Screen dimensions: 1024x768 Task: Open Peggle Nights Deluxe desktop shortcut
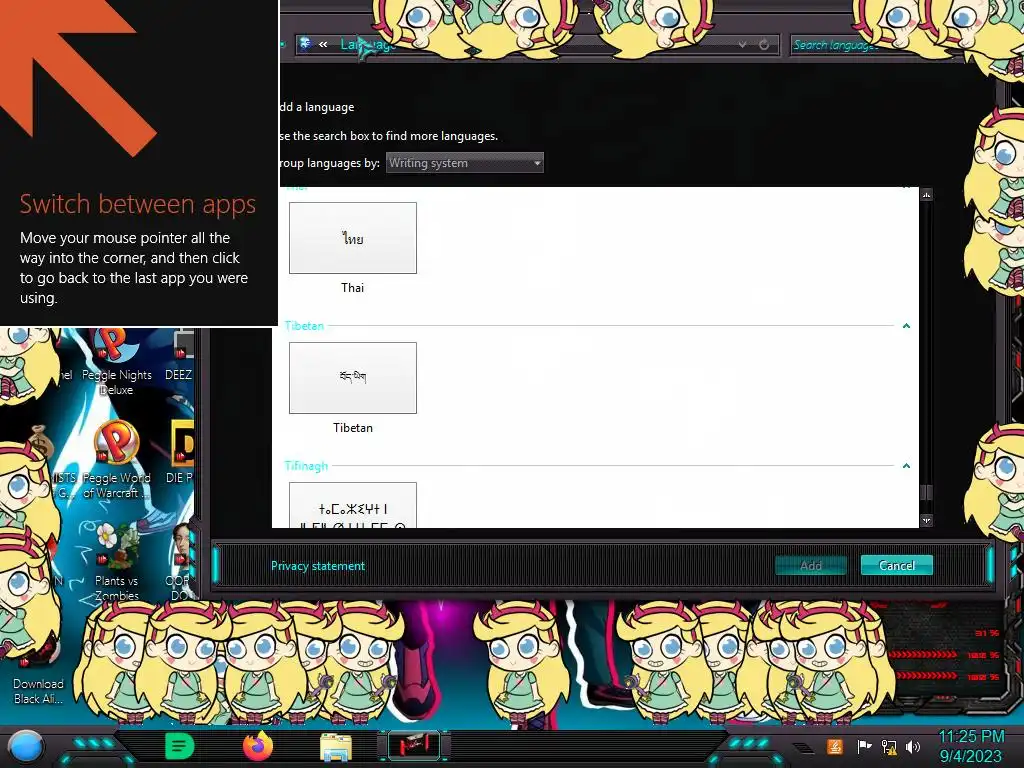[x=117, y=362]
